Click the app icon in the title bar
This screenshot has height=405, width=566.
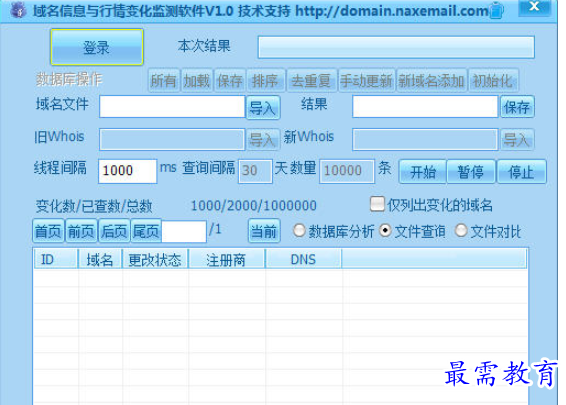[x=18, y=10]
